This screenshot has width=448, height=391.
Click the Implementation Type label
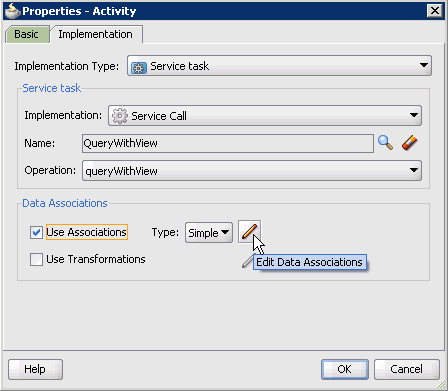coord(67,66)
